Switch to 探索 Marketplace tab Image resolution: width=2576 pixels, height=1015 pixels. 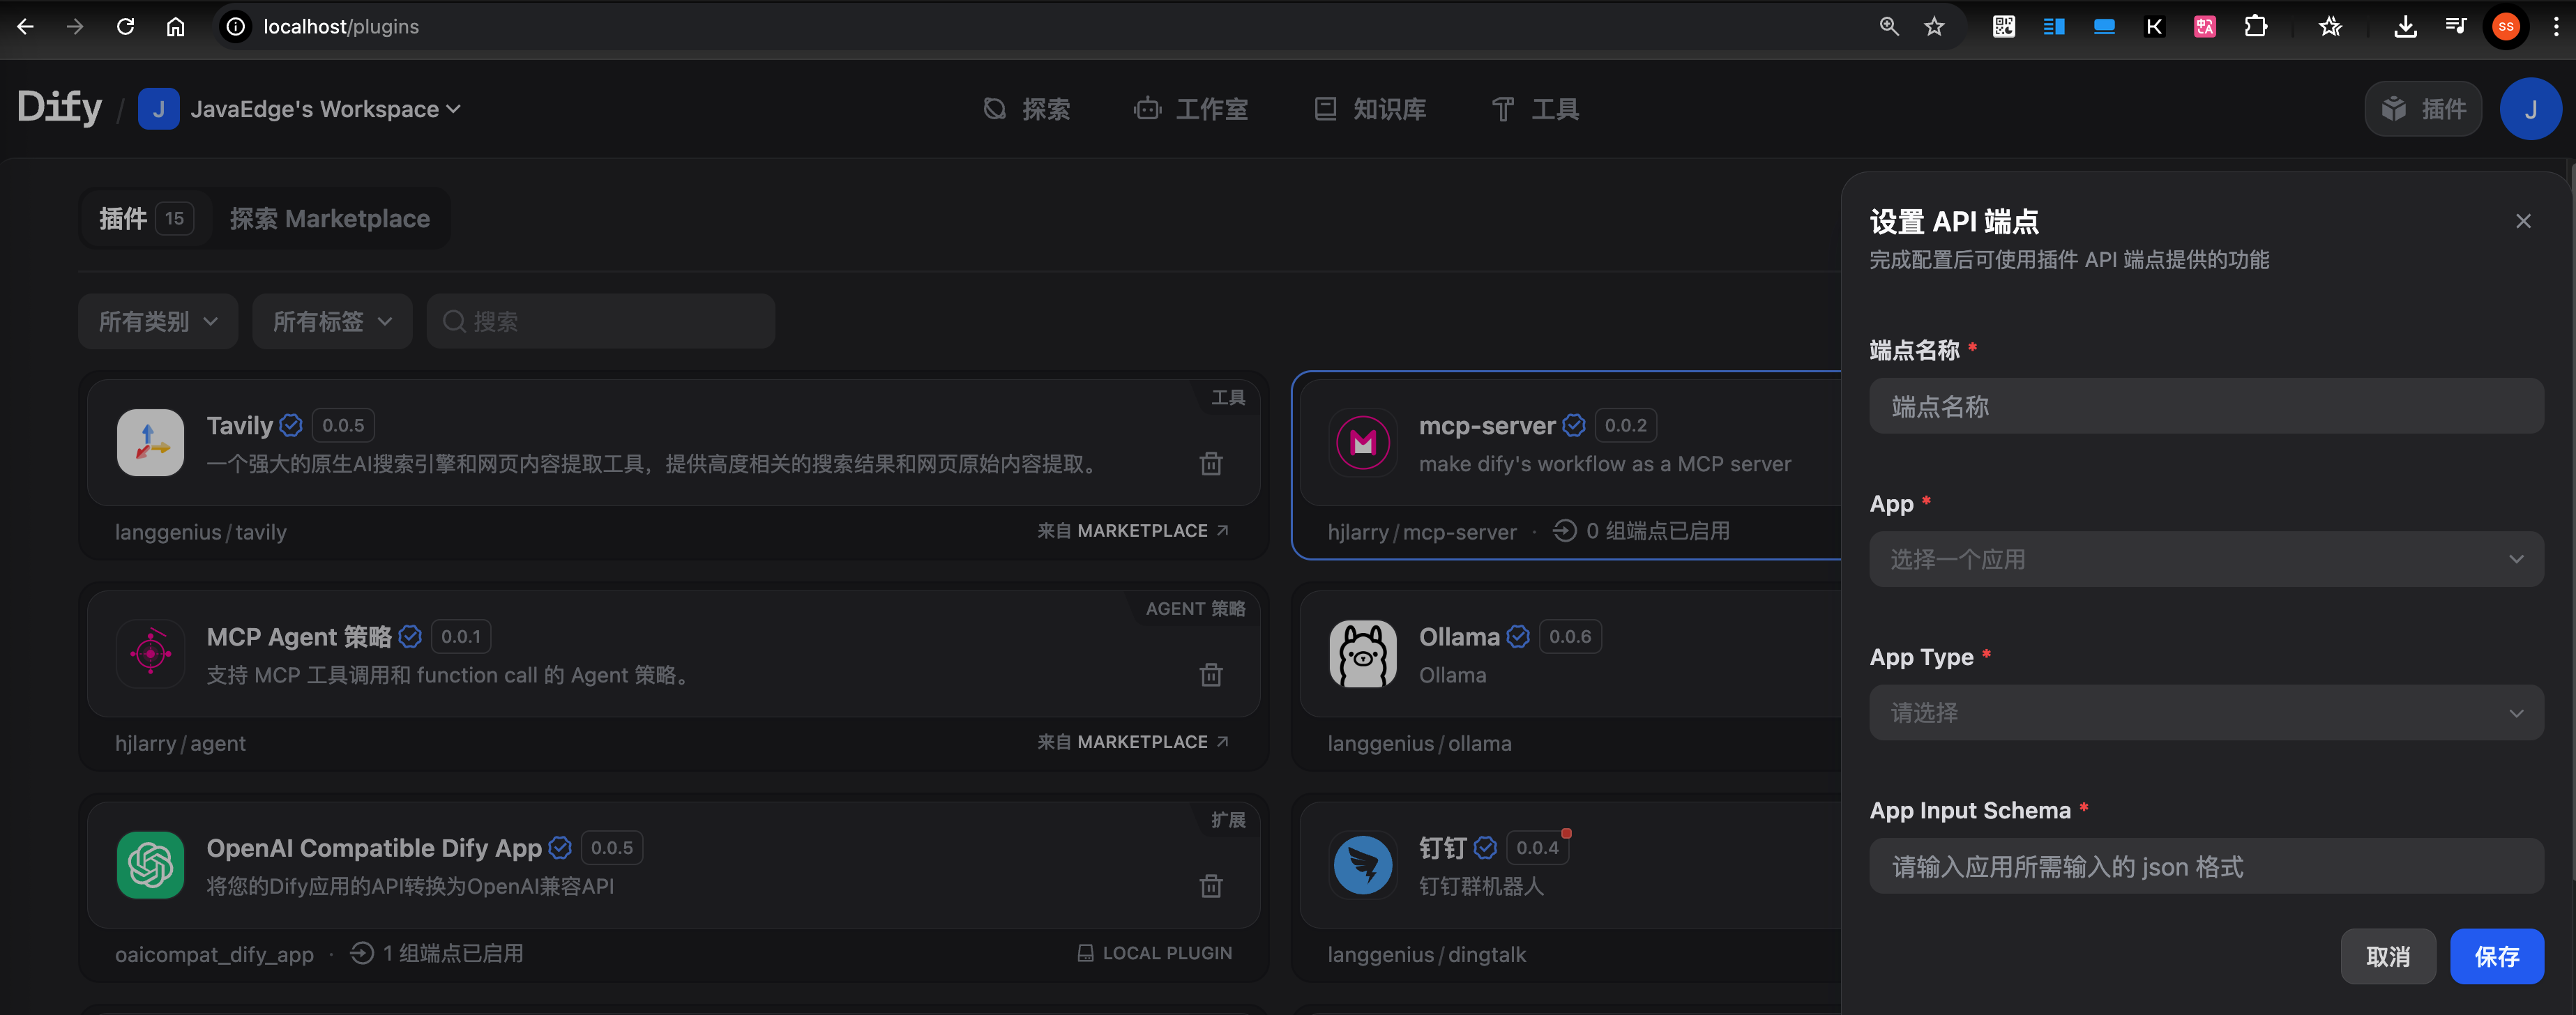[329, 219]
